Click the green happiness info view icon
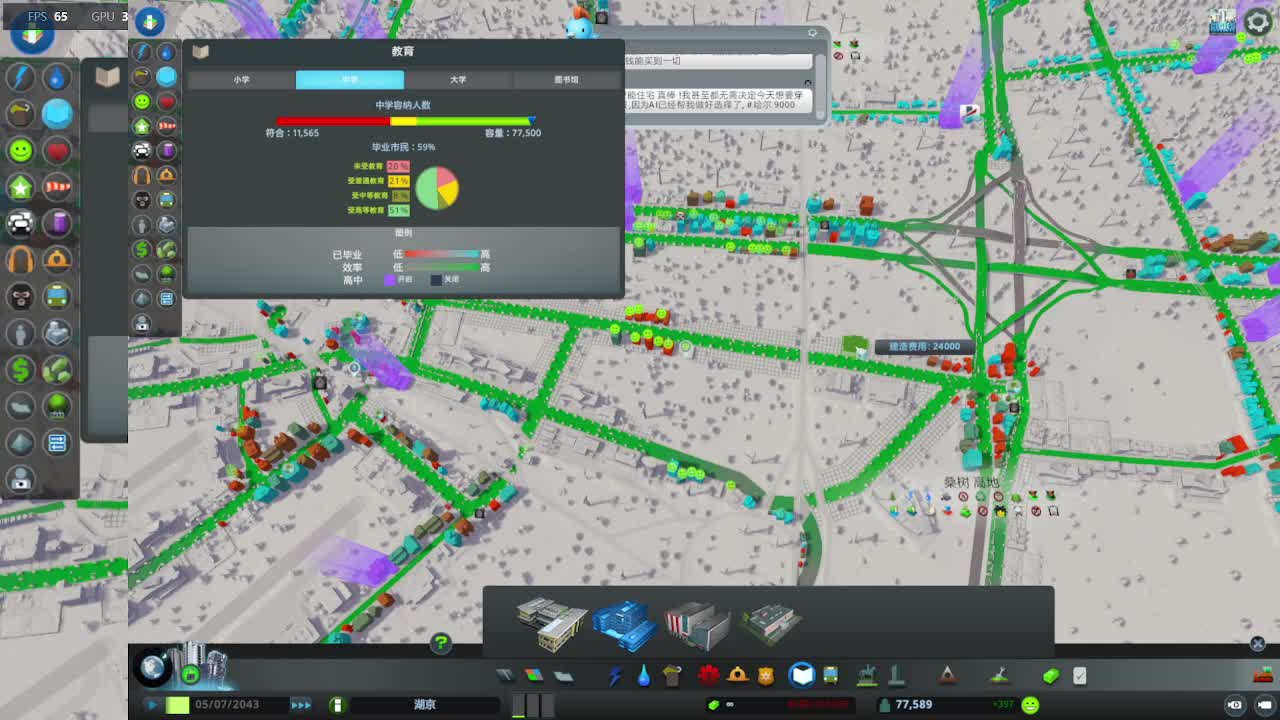 coord(21,150)
